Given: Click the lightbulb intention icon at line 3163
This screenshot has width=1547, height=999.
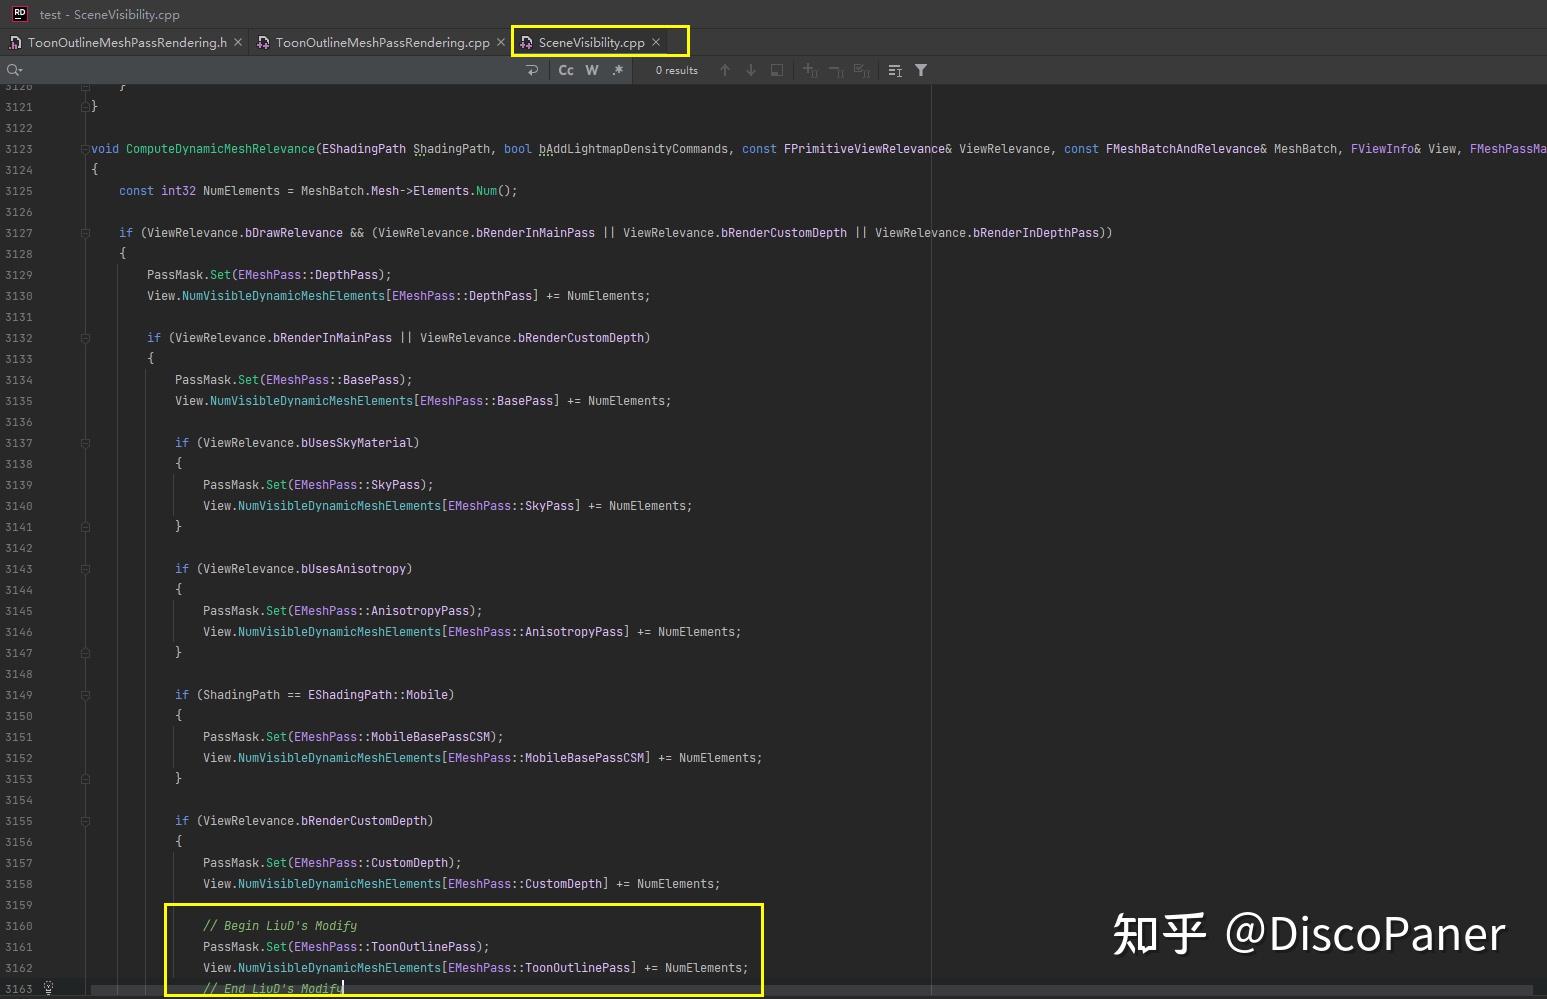Looking at the screenshot, I should 48,988.
